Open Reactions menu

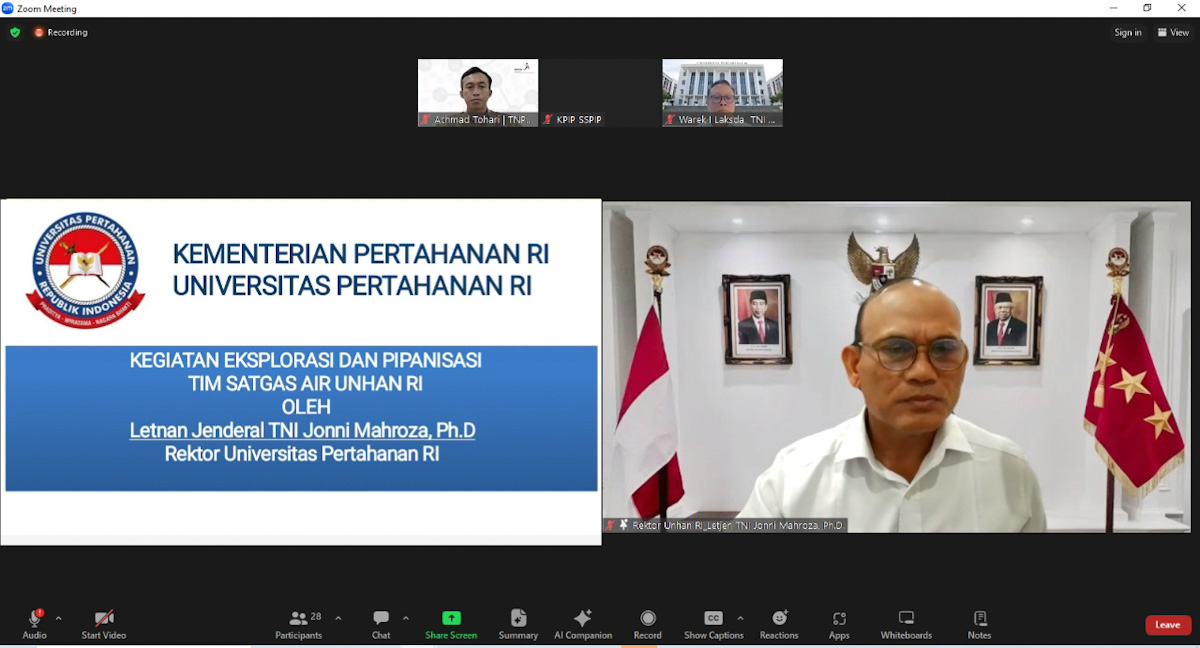(x=779, y=624)
